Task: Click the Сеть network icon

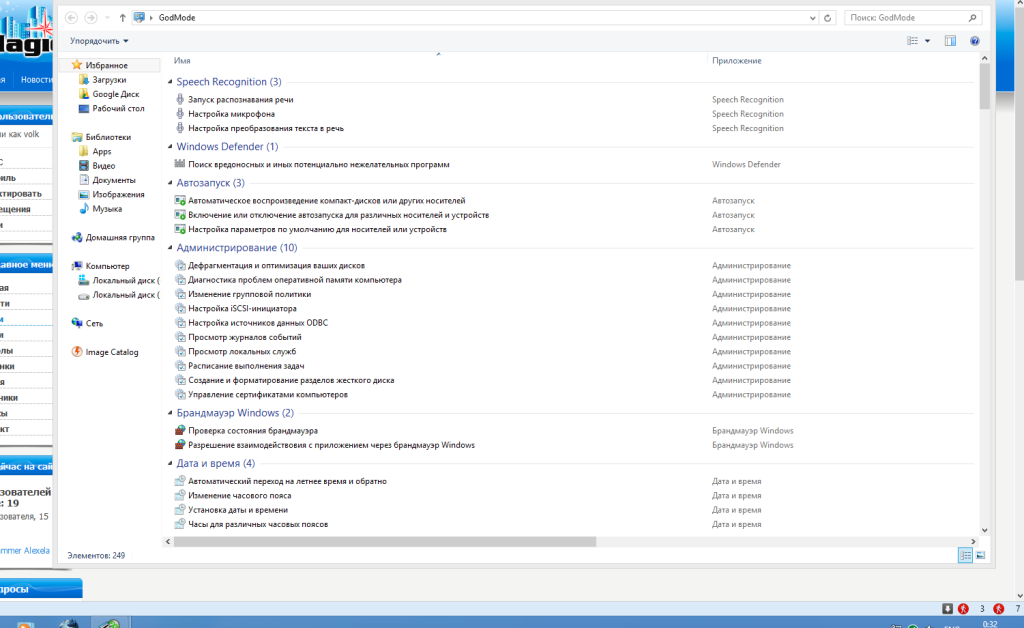Action: pyautogui.click(x=76, y=322)
